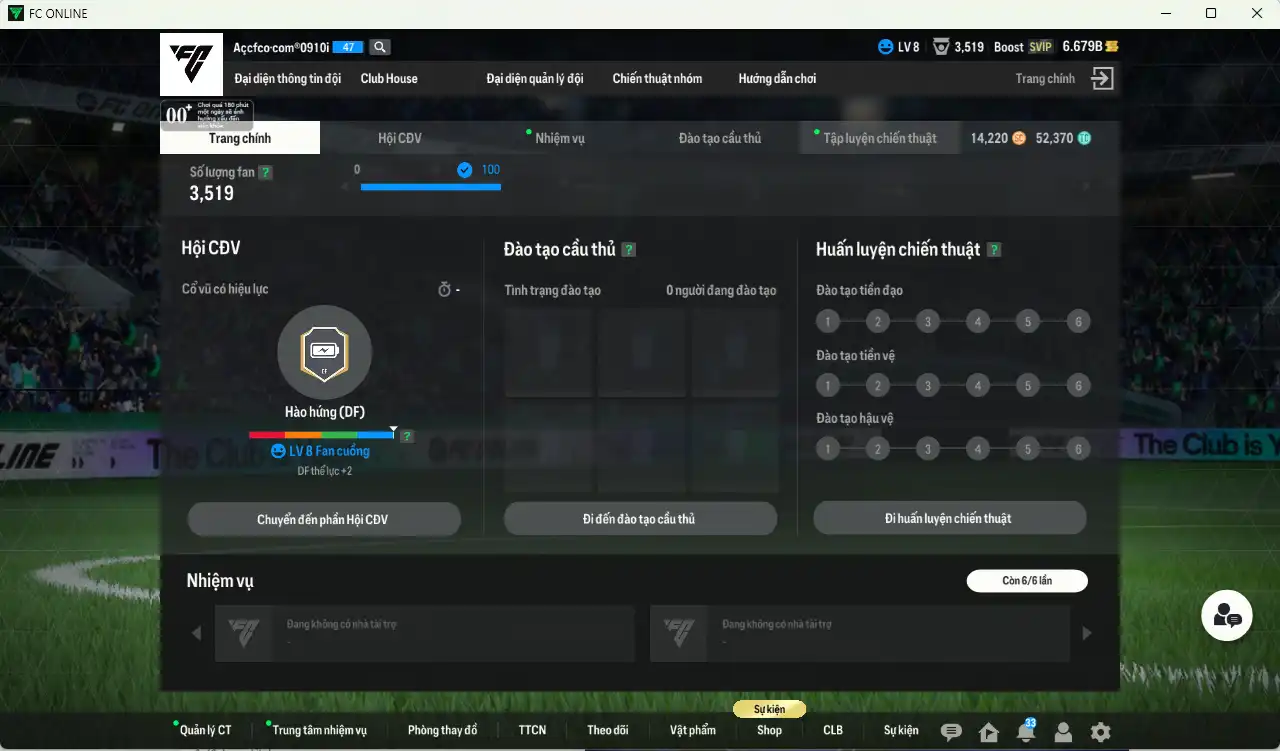
Task: Click the yellow Sự kiện badge
Action: (769, 709)
